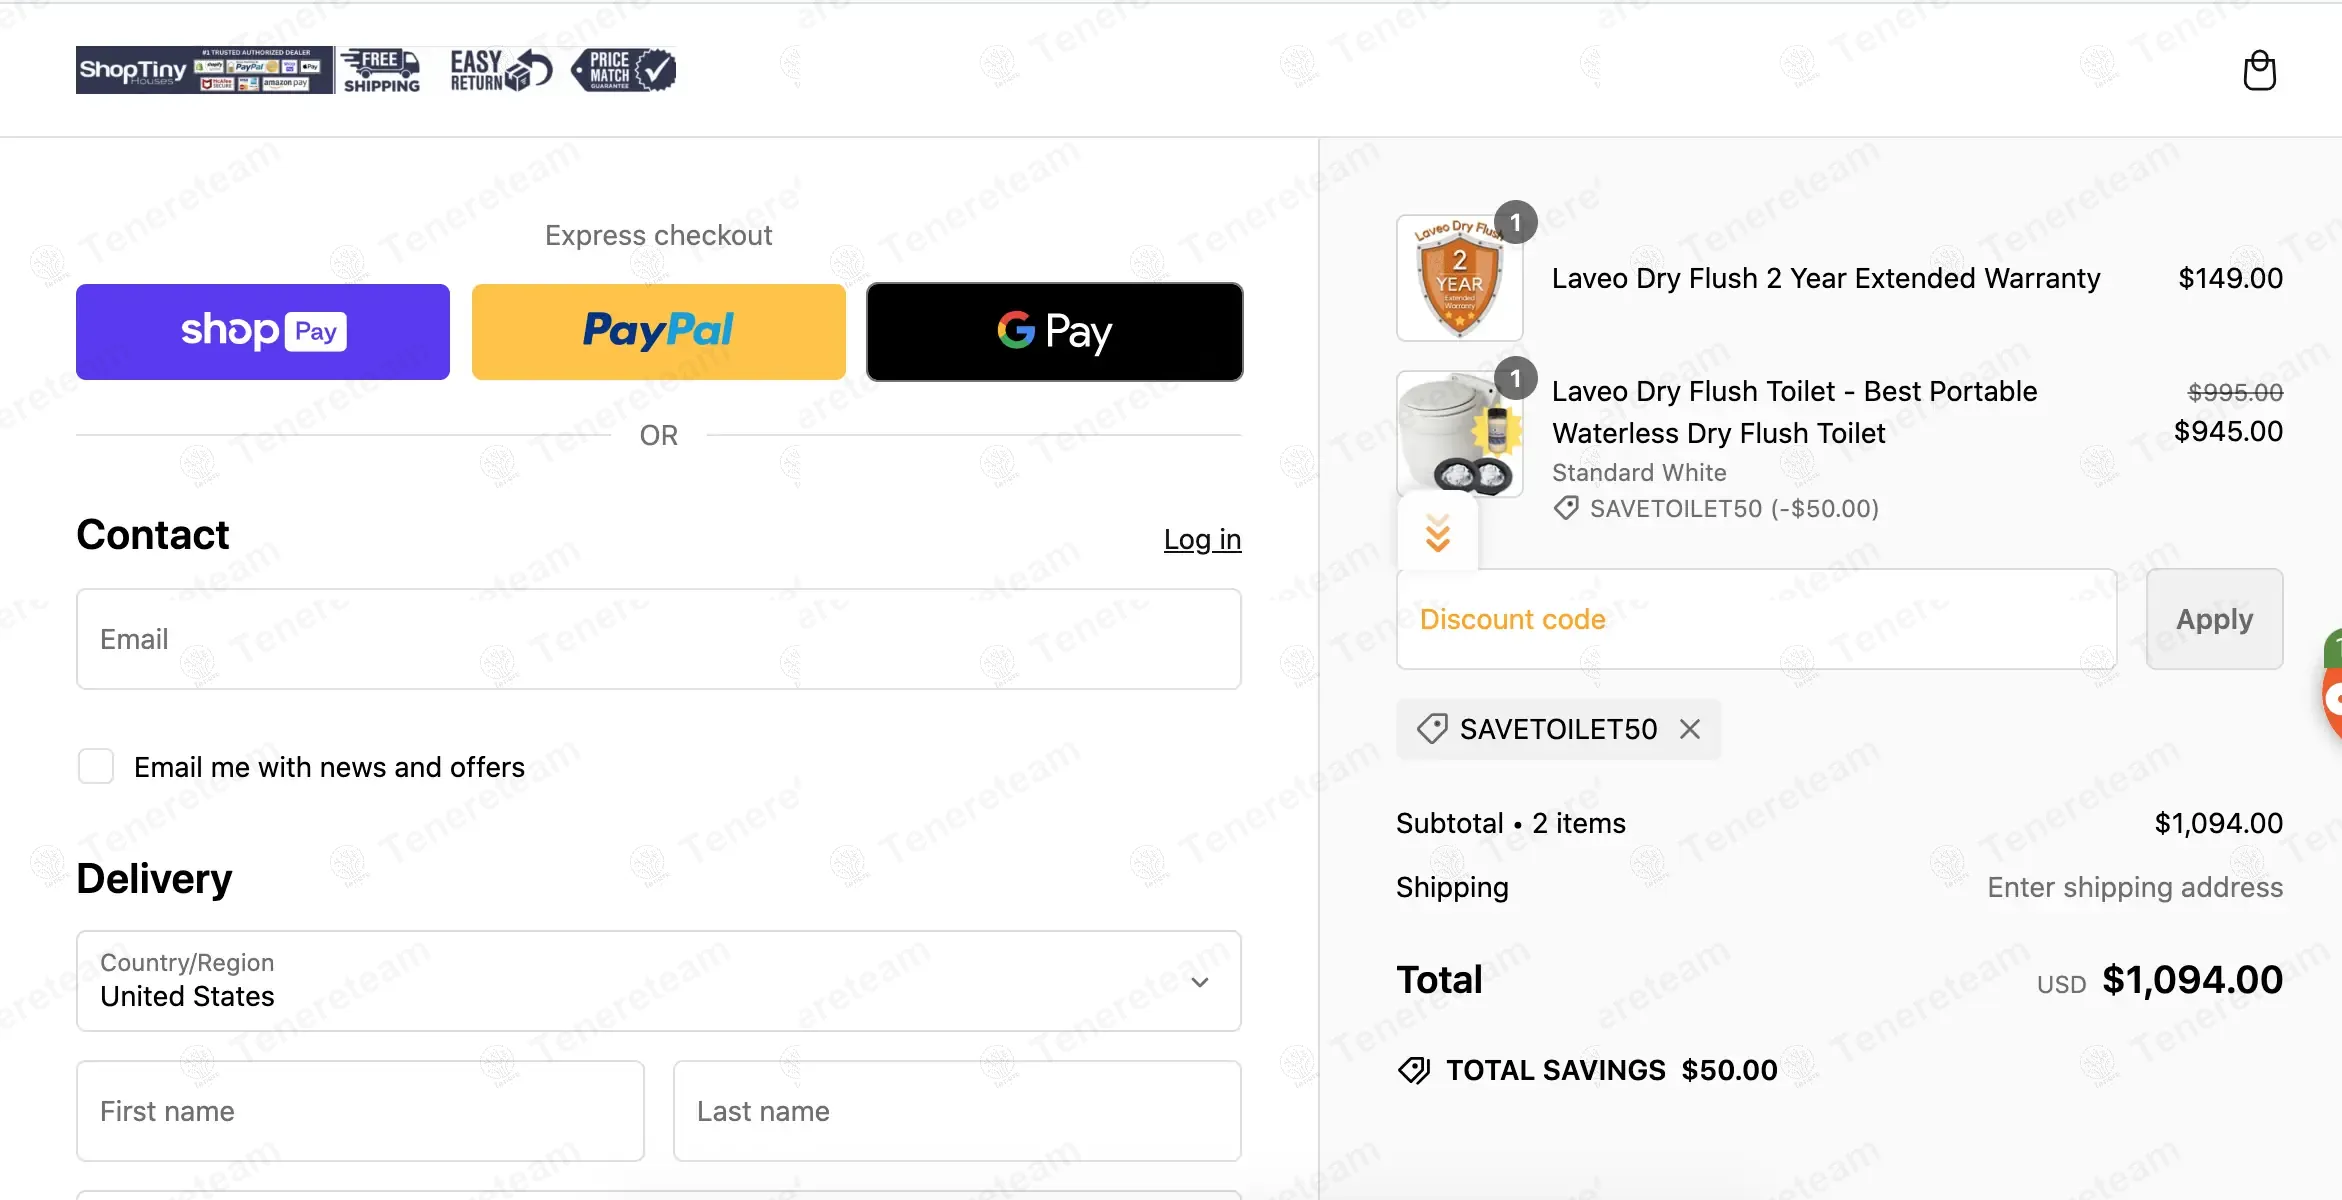Click the tag icon beside Total Savings
The width and height of the screenshot is (2342, 1200).
point(1414,1070)
